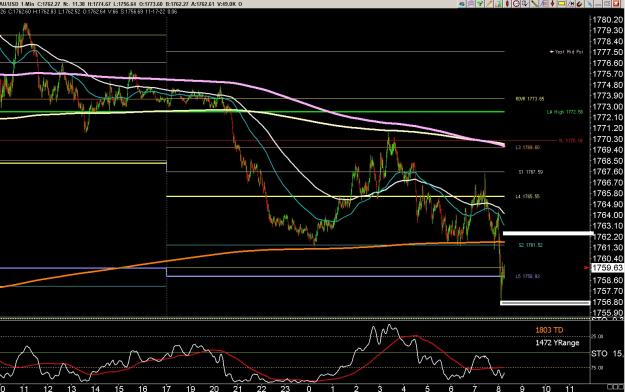Click the 1767.60 price axis label

point(607,171)
